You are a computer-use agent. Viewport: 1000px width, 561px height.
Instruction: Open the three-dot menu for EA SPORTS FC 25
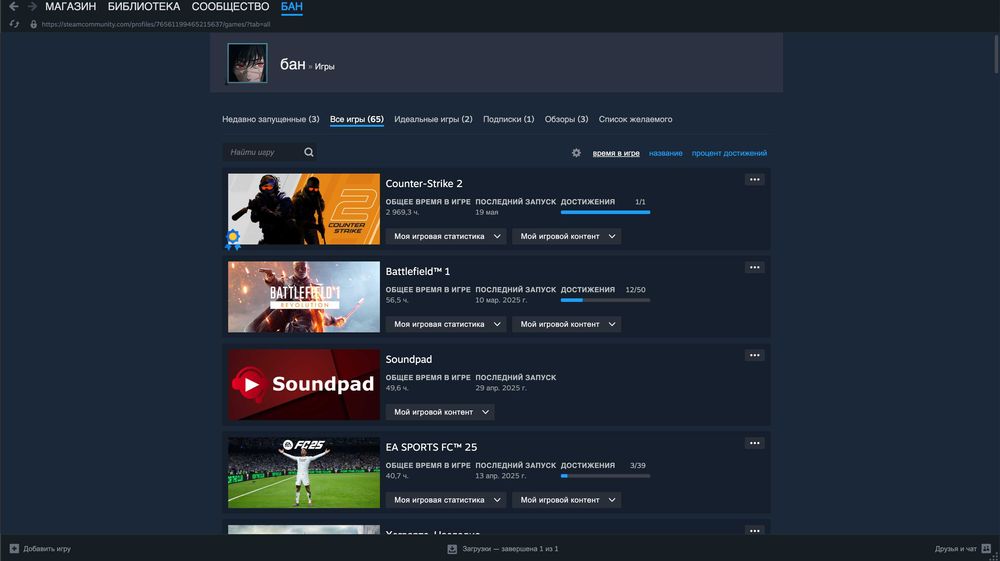click(754, 444)
